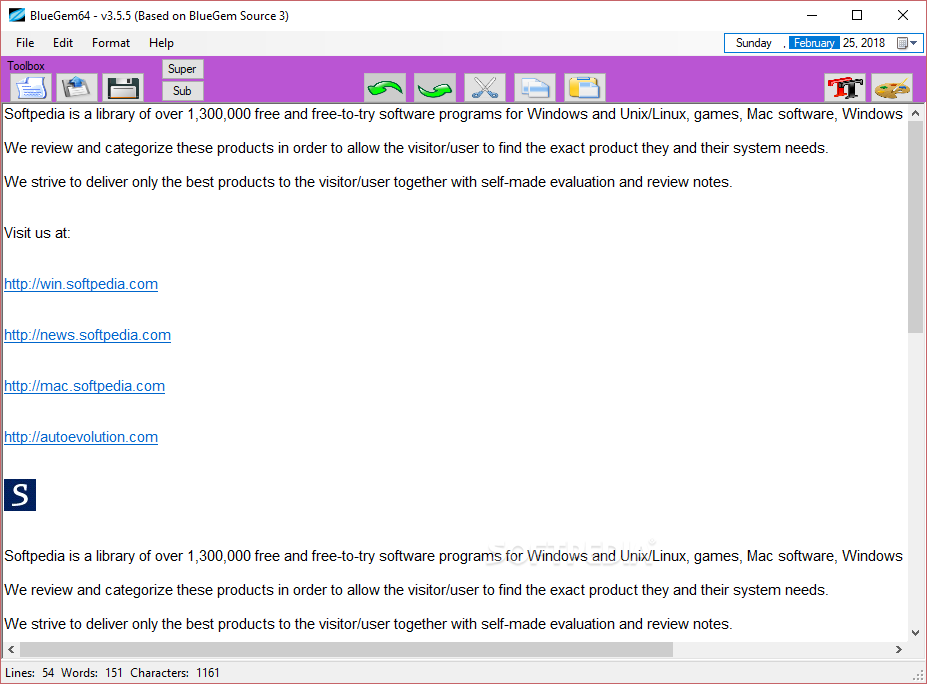Open the Format menu
The width and height of the screenshot is (927, 684).
pos(111,43)
